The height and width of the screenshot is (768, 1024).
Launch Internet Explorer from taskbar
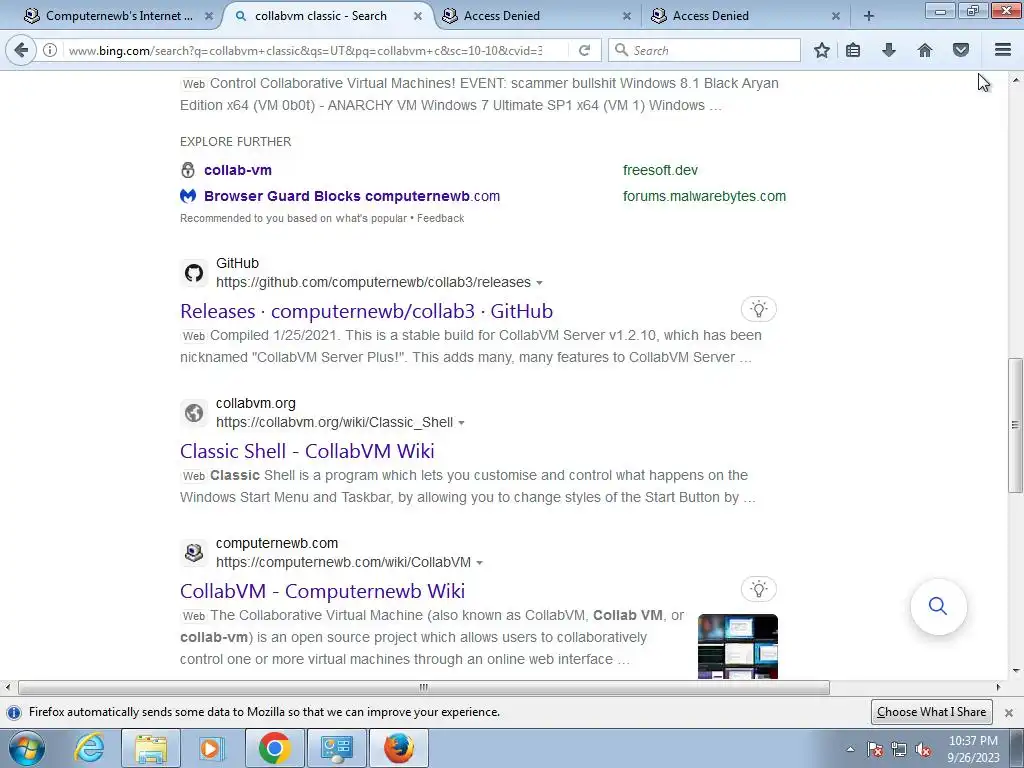[x=89, y=748]
